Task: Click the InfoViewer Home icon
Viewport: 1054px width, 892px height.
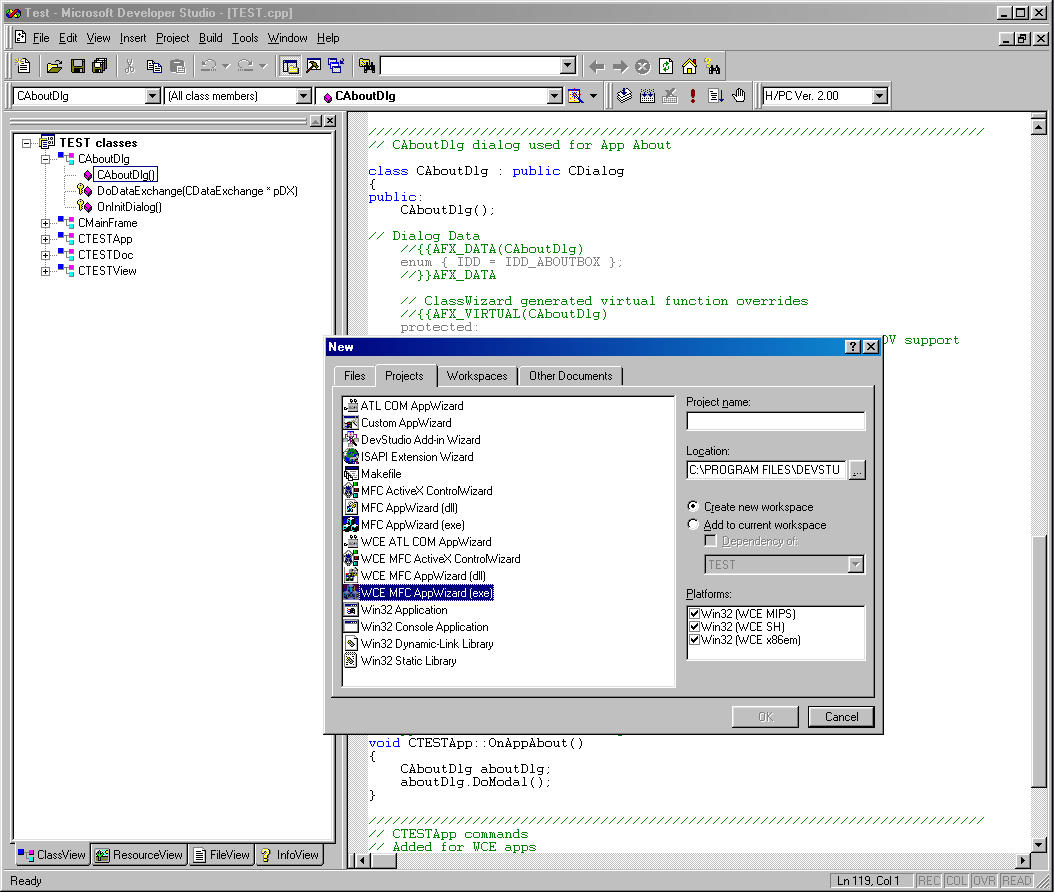Action: 689,66
